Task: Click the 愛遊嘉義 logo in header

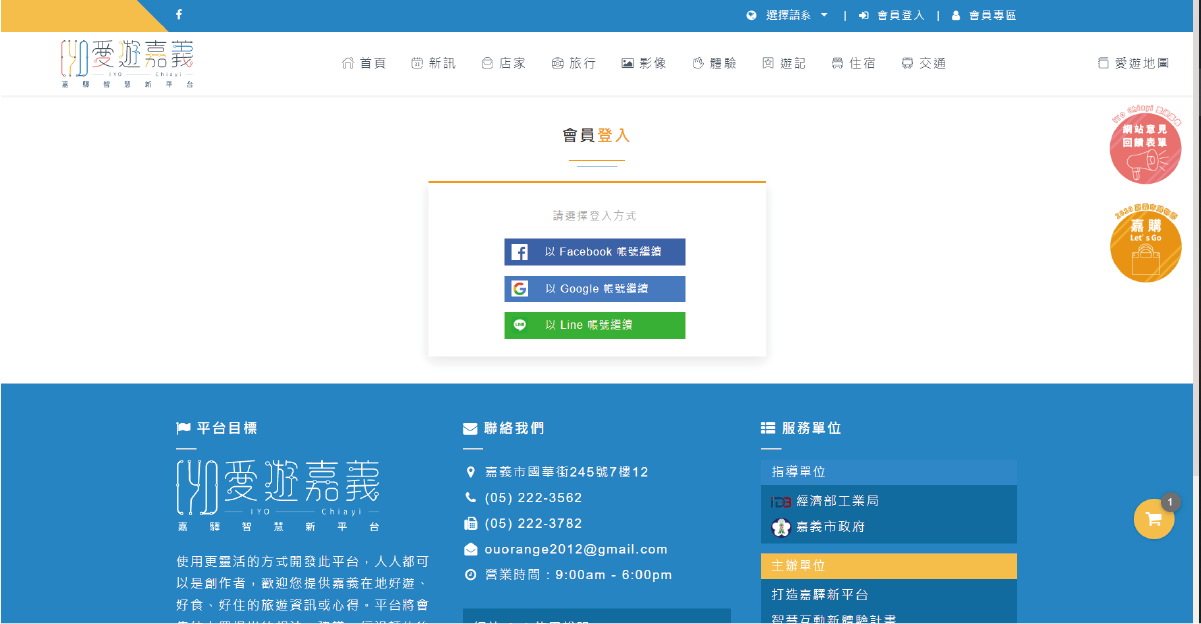Action: pyautogui.click(x=127, y=63)
